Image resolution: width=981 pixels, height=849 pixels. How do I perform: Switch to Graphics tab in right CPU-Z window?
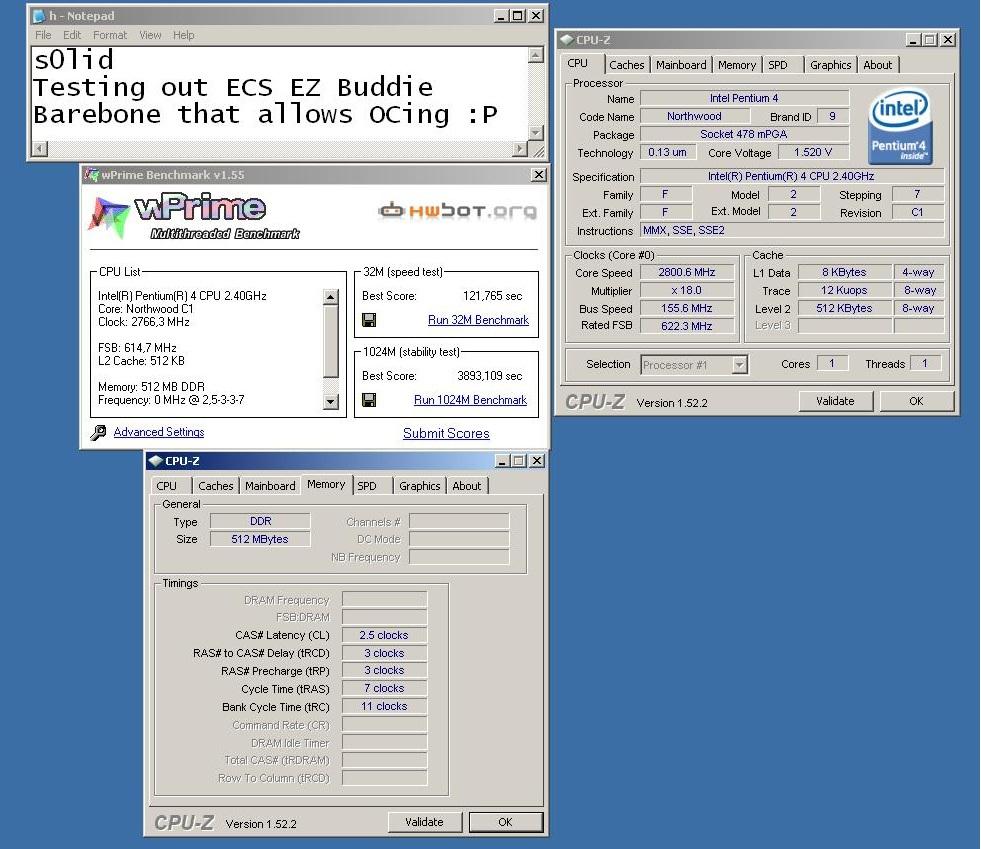coord(830,65)
